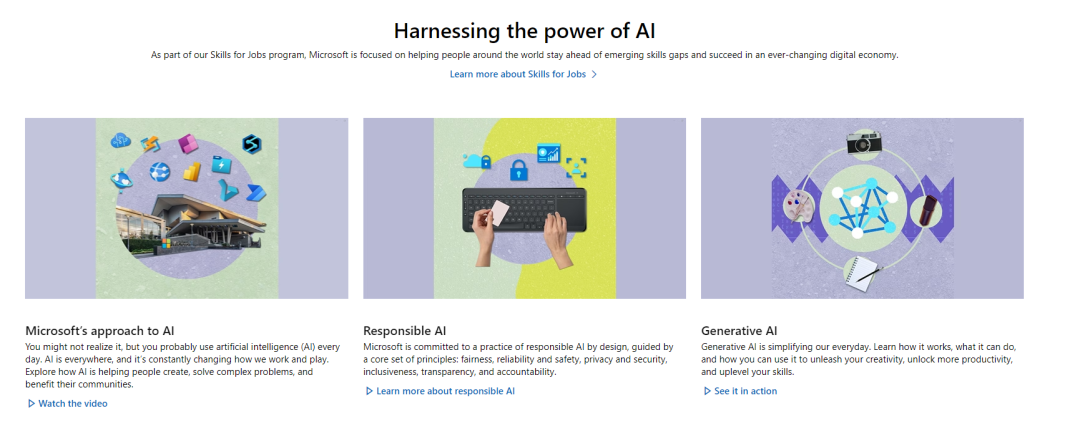
Task: Open the See it in action link
Action: point(745,392)
